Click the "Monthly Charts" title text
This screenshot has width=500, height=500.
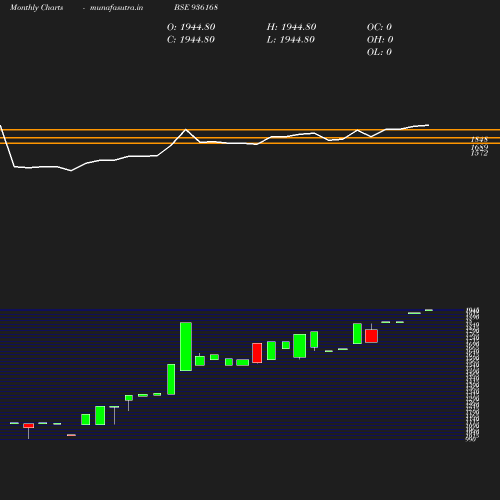(37, 8)
